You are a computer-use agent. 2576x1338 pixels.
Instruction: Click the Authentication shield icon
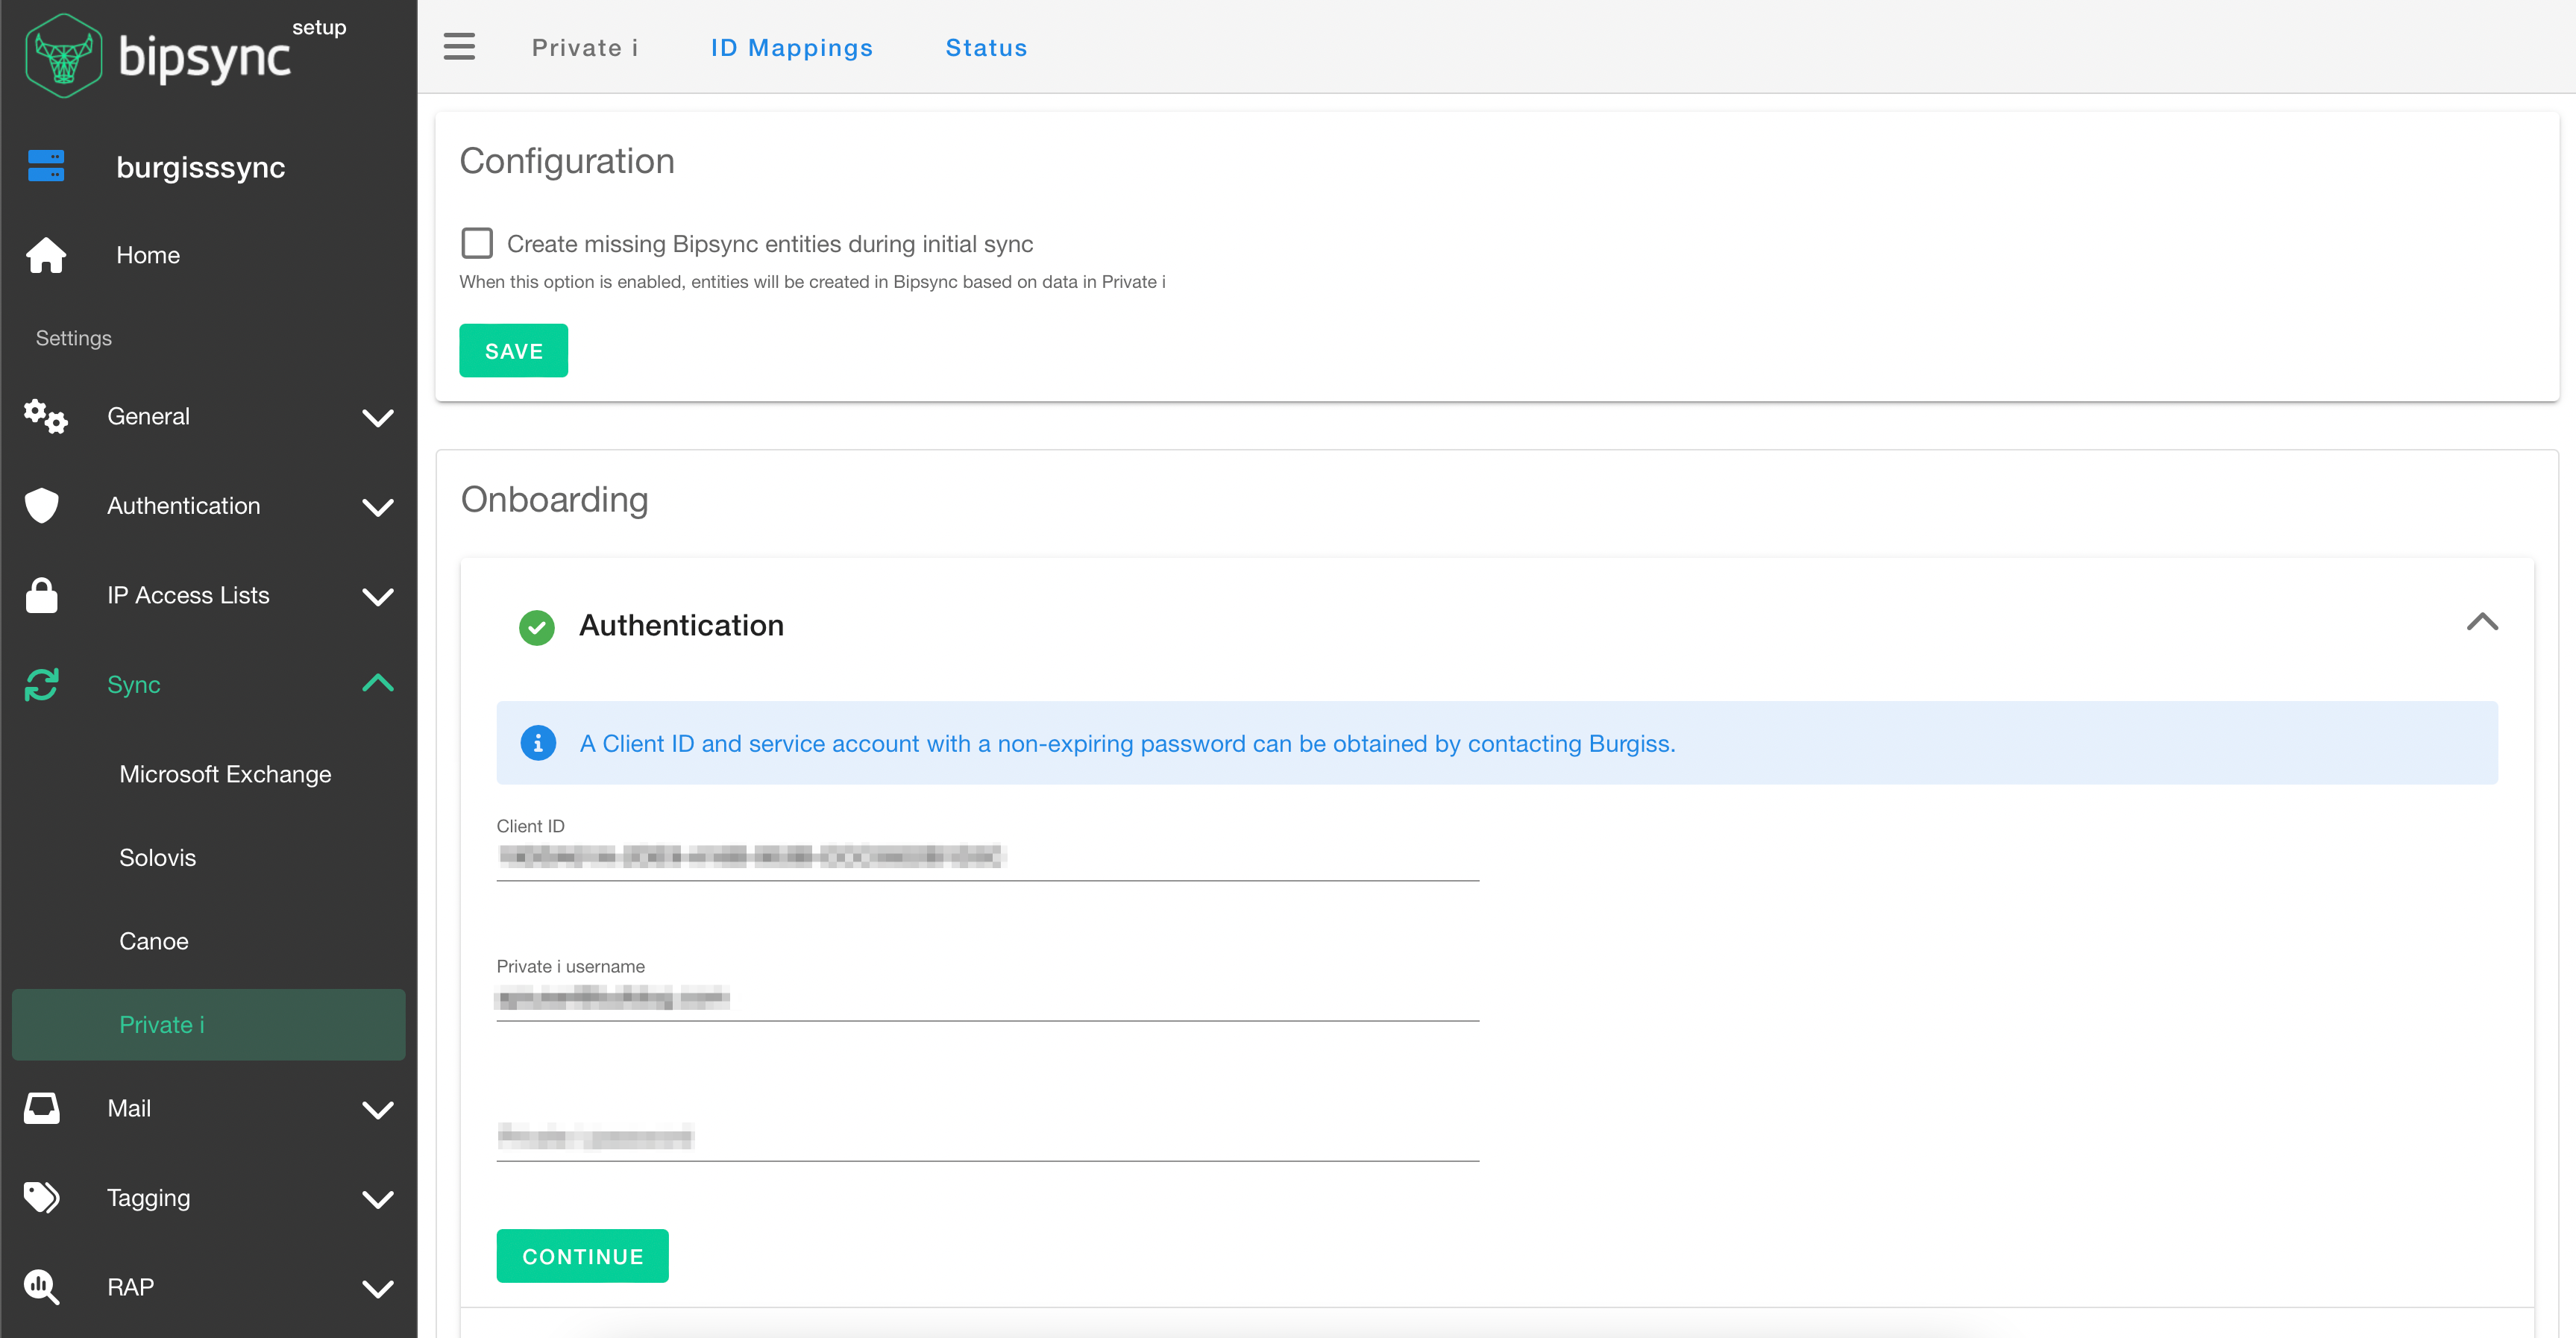pyautogui.click(x=42, y=506)
